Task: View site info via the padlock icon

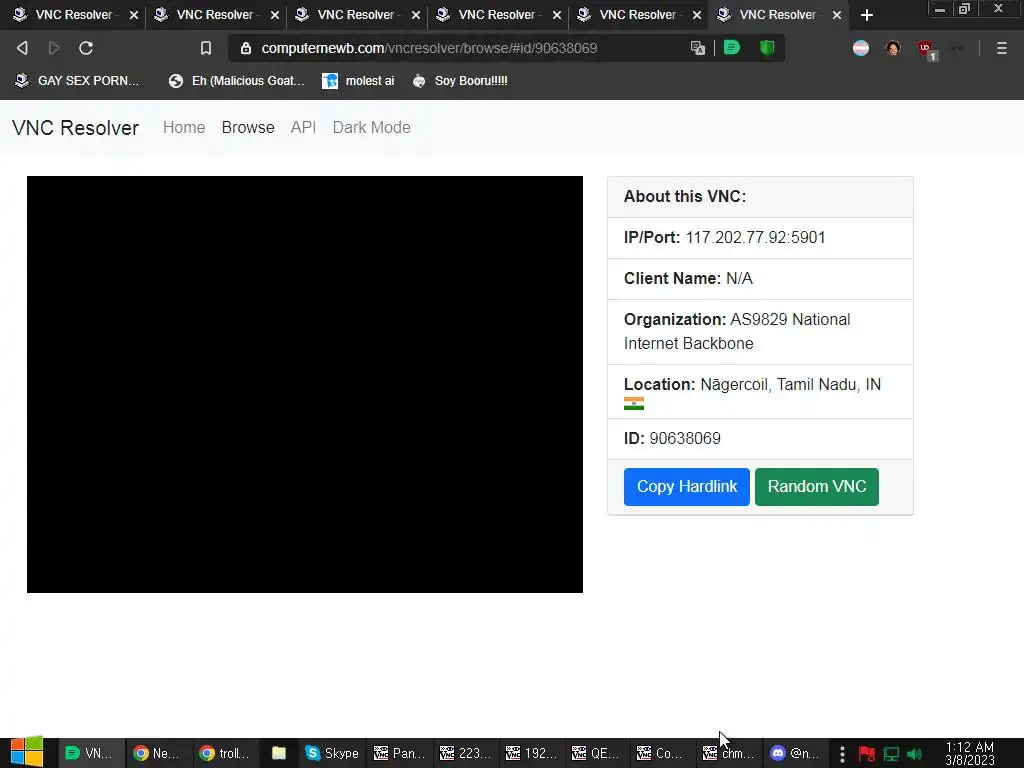Action: pos(246,48)
